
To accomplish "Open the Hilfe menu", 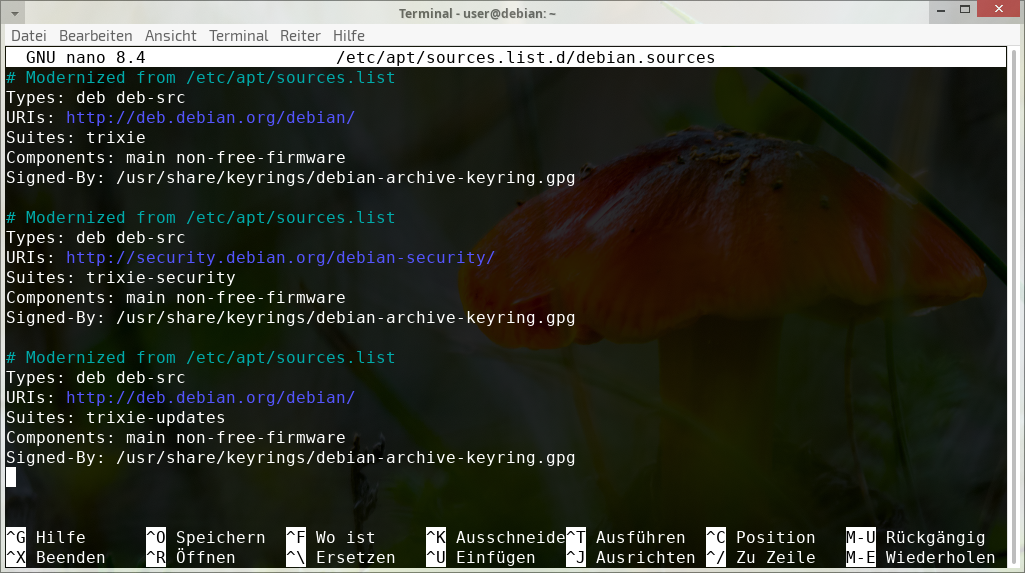I will pos(349,35).
